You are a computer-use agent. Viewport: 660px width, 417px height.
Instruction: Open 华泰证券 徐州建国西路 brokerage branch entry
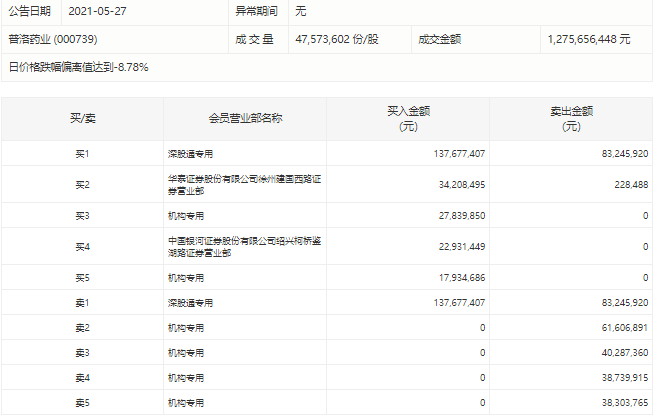244,184
